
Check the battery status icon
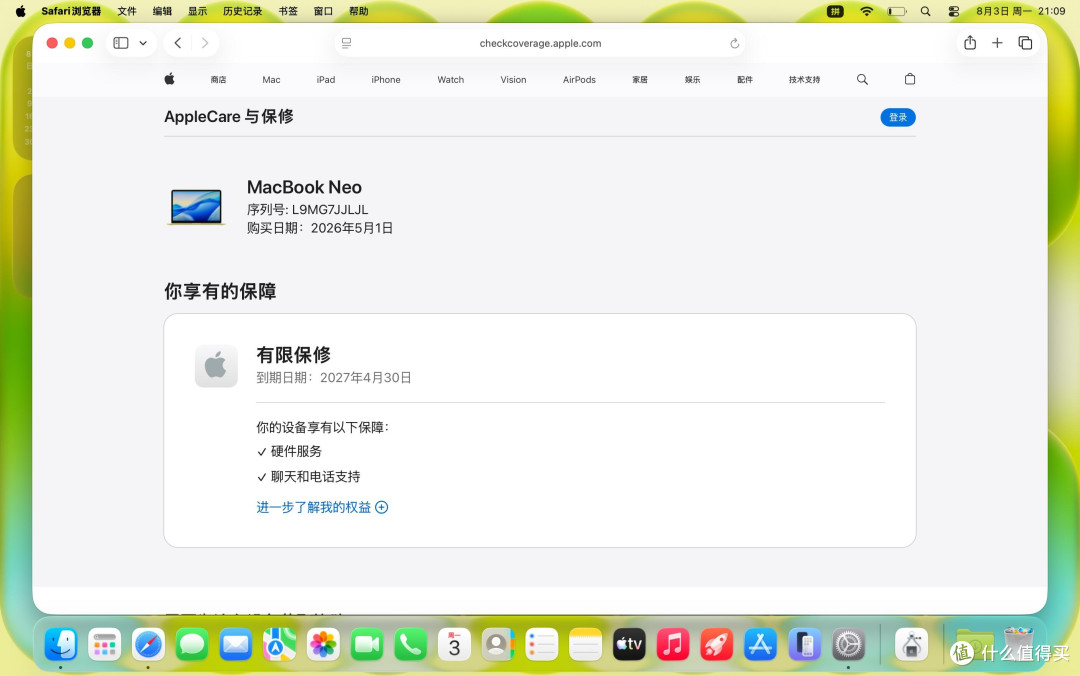(896, 11)
